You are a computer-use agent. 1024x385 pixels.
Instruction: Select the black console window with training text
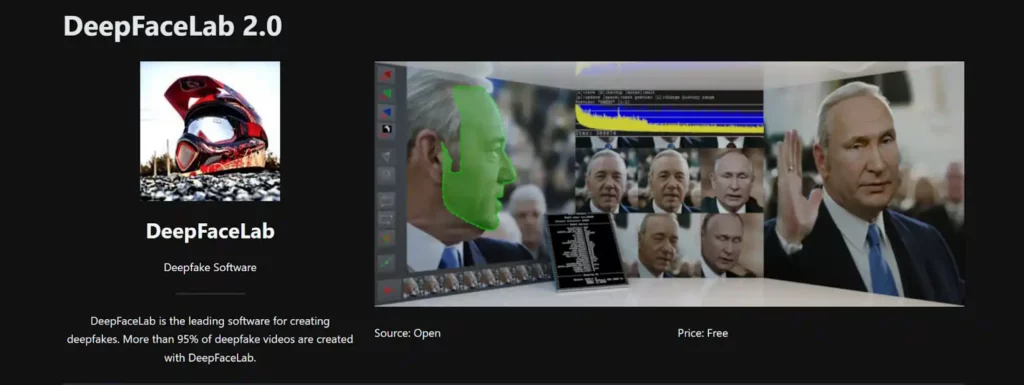coord(586,251)
